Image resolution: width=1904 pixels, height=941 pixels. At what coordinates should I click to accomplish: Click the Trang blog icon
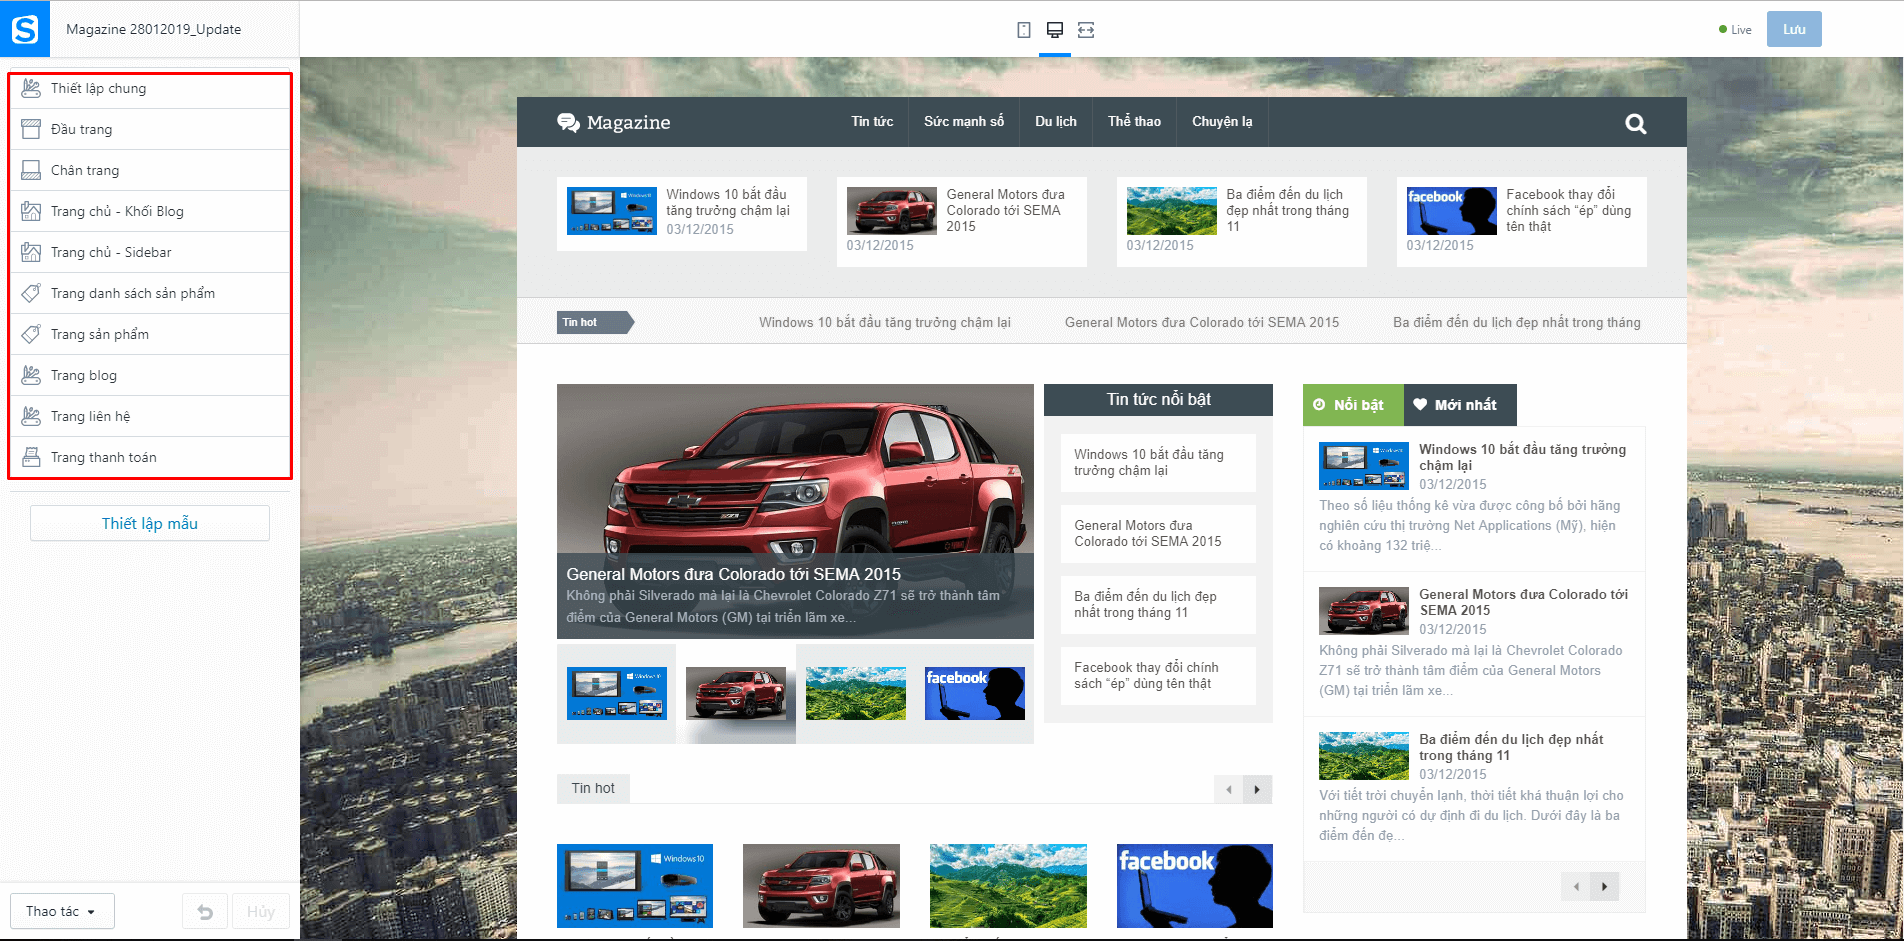click(31, 375)
